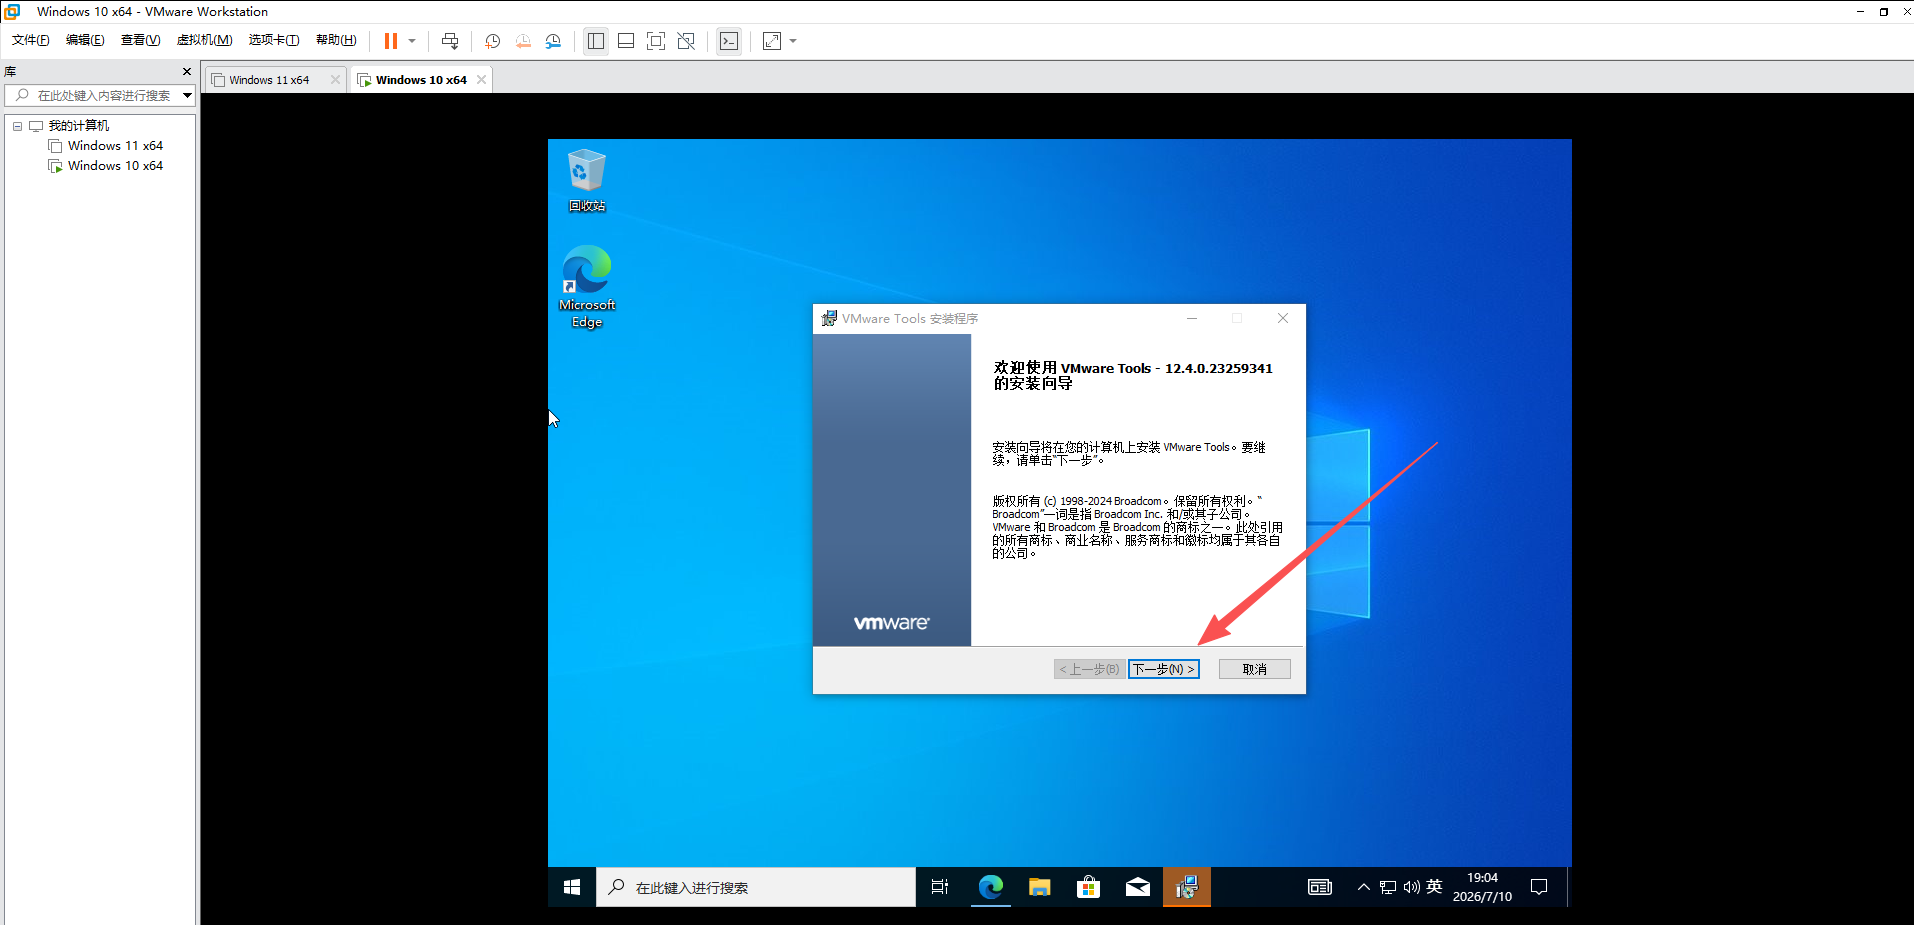The height and width of the screenshot is (925, 1914).
Task: Minimize the VMware Tools installer dialog
Action: [1192, 318]
